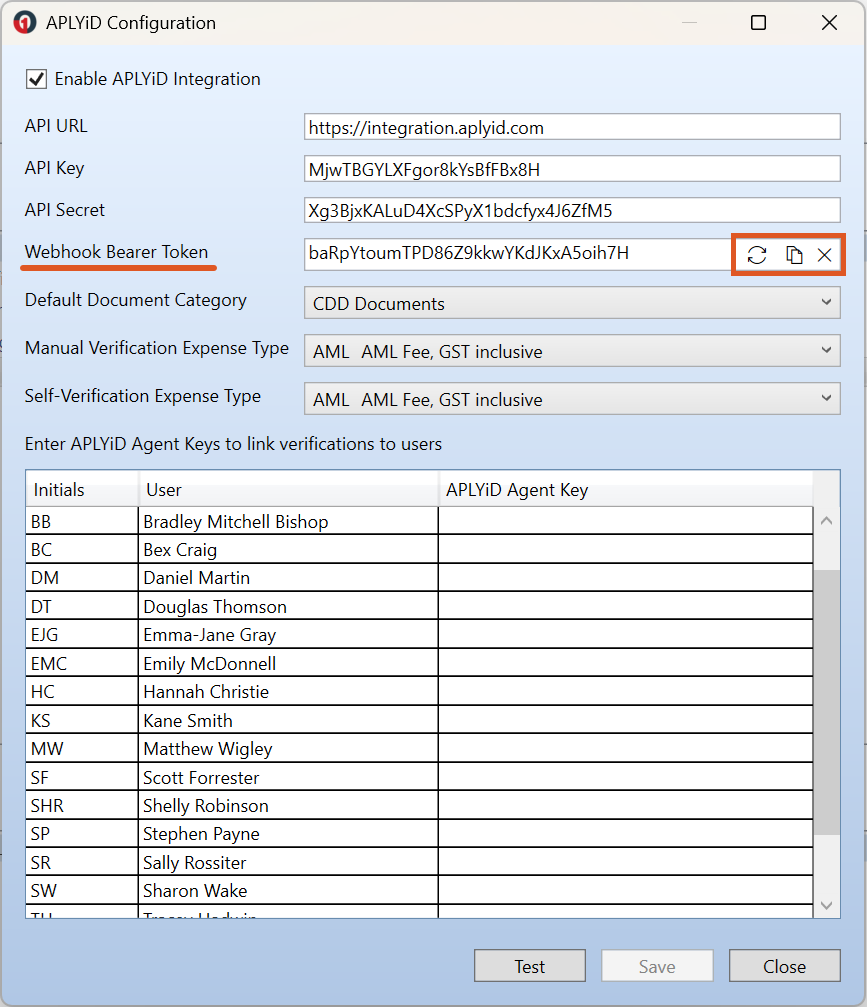
Task: Click the Save button
Action: 657,966
